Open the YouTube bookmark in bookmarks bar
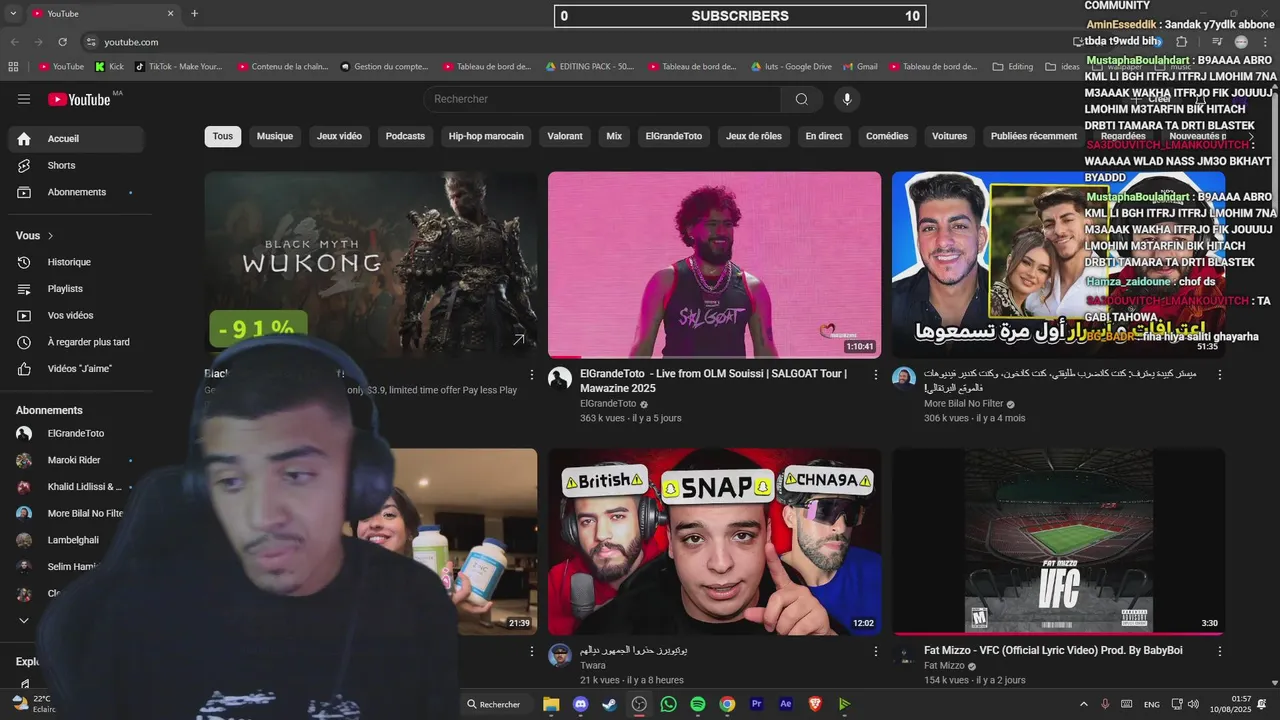The image size is (1280, 720). click(61, 67)
